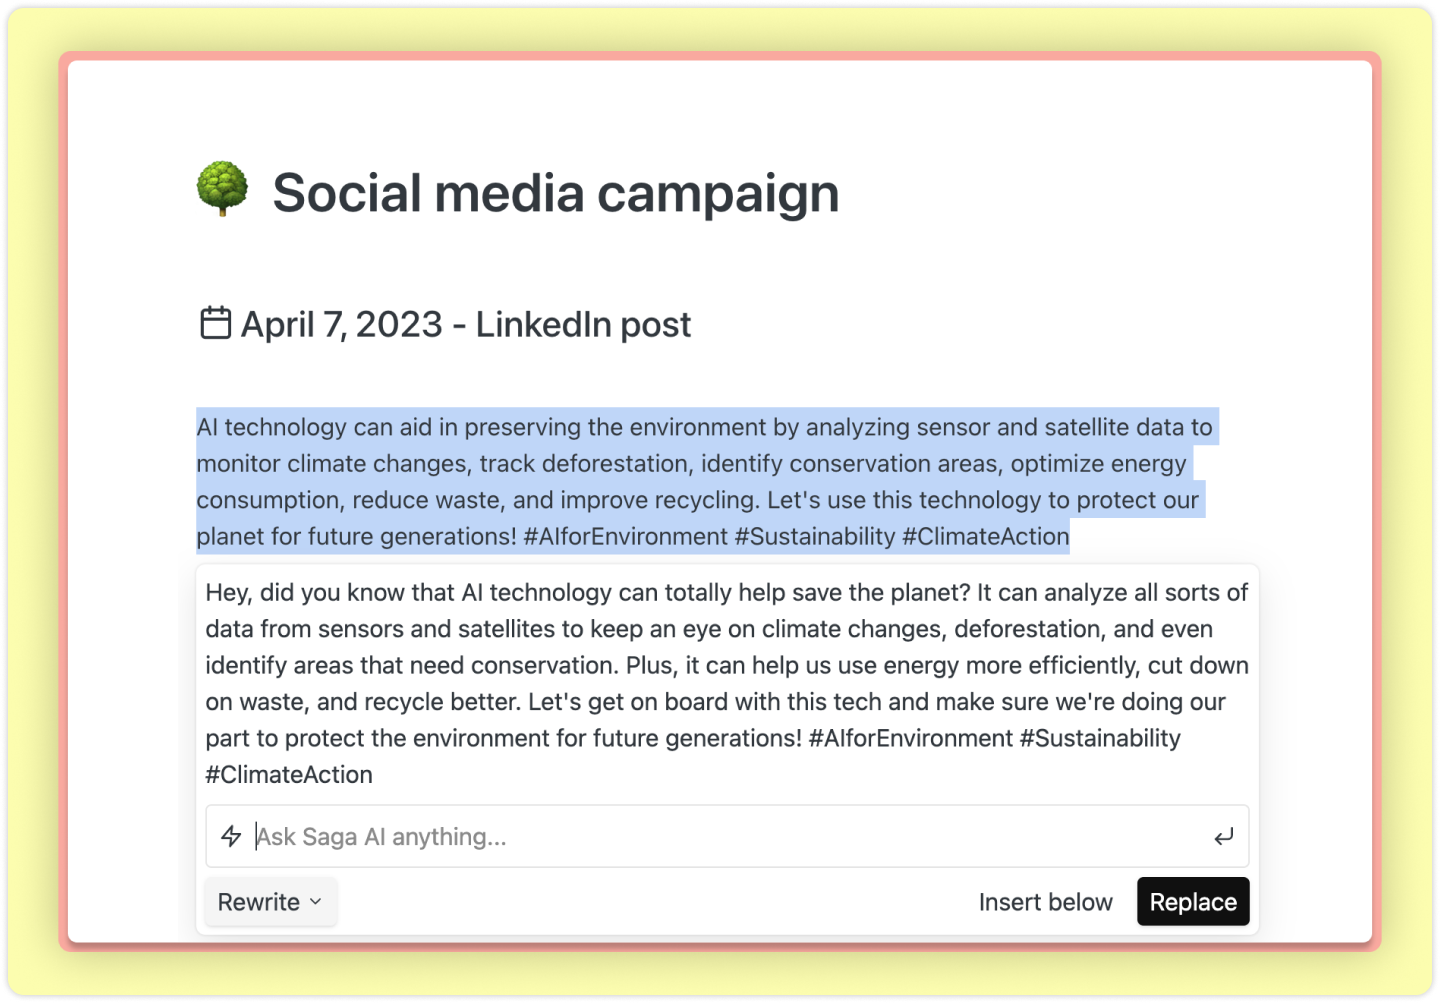The image size is (1440, 1003).
Task: Click the April 7, 2023 date text
Action: pos(341,324)
